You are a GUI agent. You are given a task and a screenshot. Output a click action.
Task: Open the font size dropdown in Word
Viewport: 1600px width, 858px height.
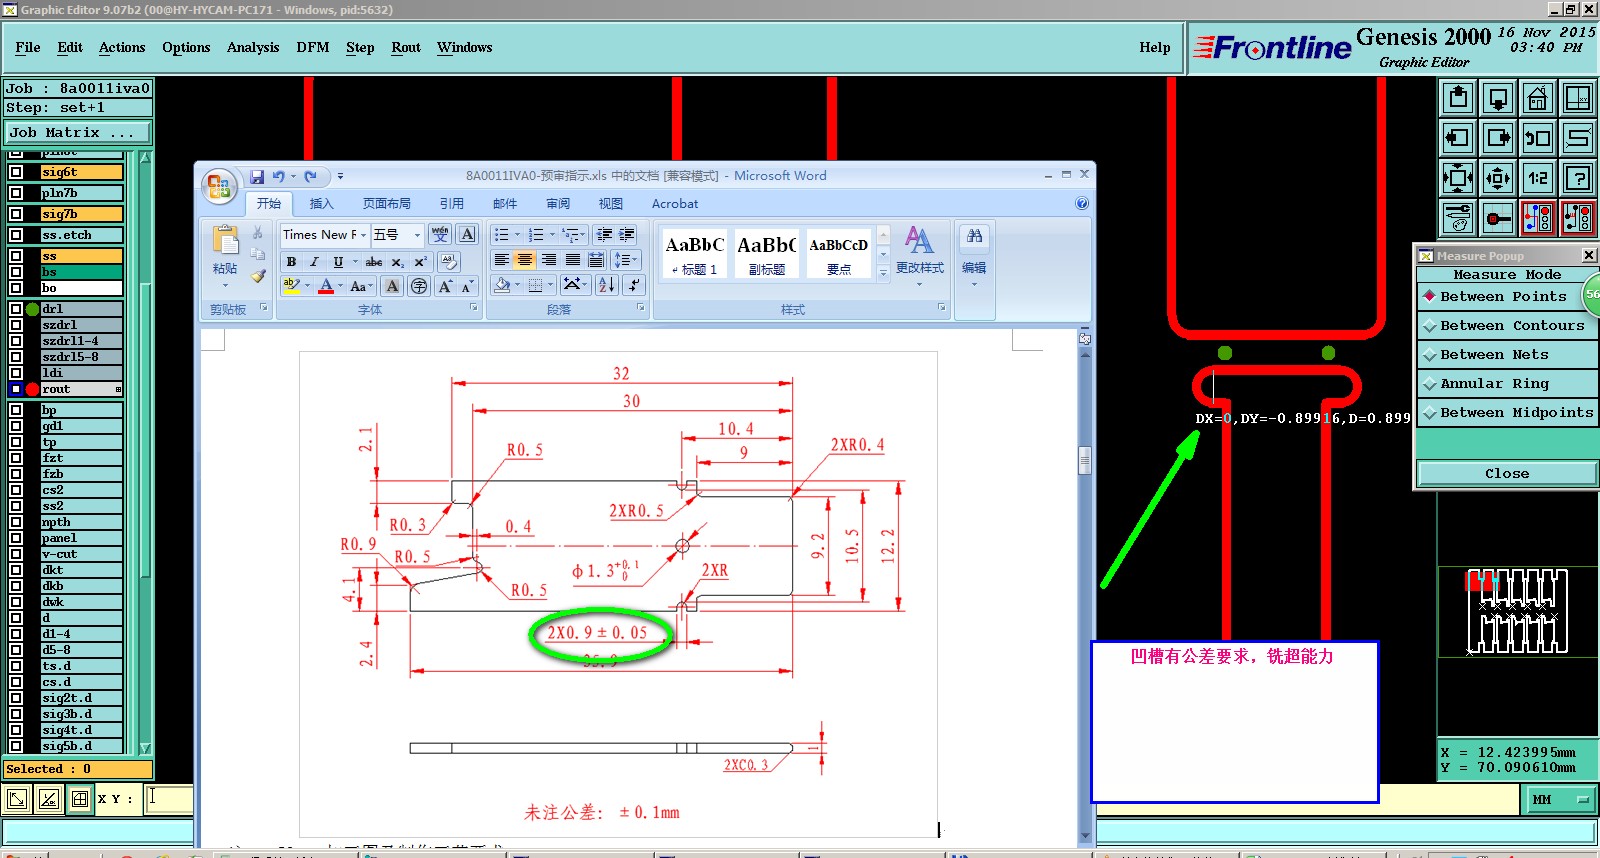[x=417, y=235]
